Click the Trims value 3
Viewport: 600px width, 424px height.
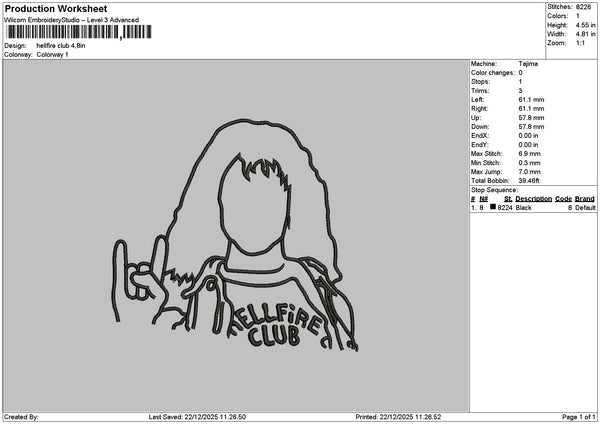(520, 91)
